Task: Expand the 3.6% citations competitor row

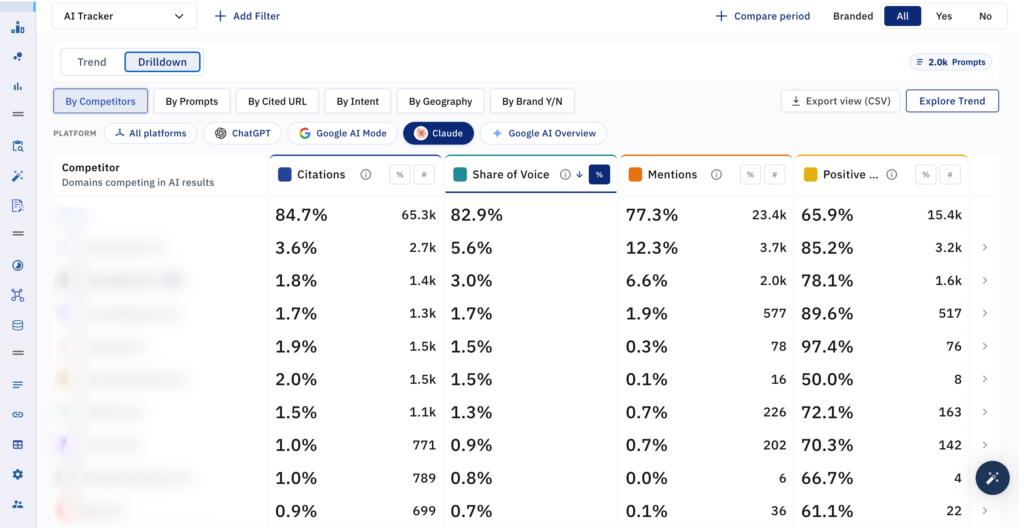Action: coord(985,248)
